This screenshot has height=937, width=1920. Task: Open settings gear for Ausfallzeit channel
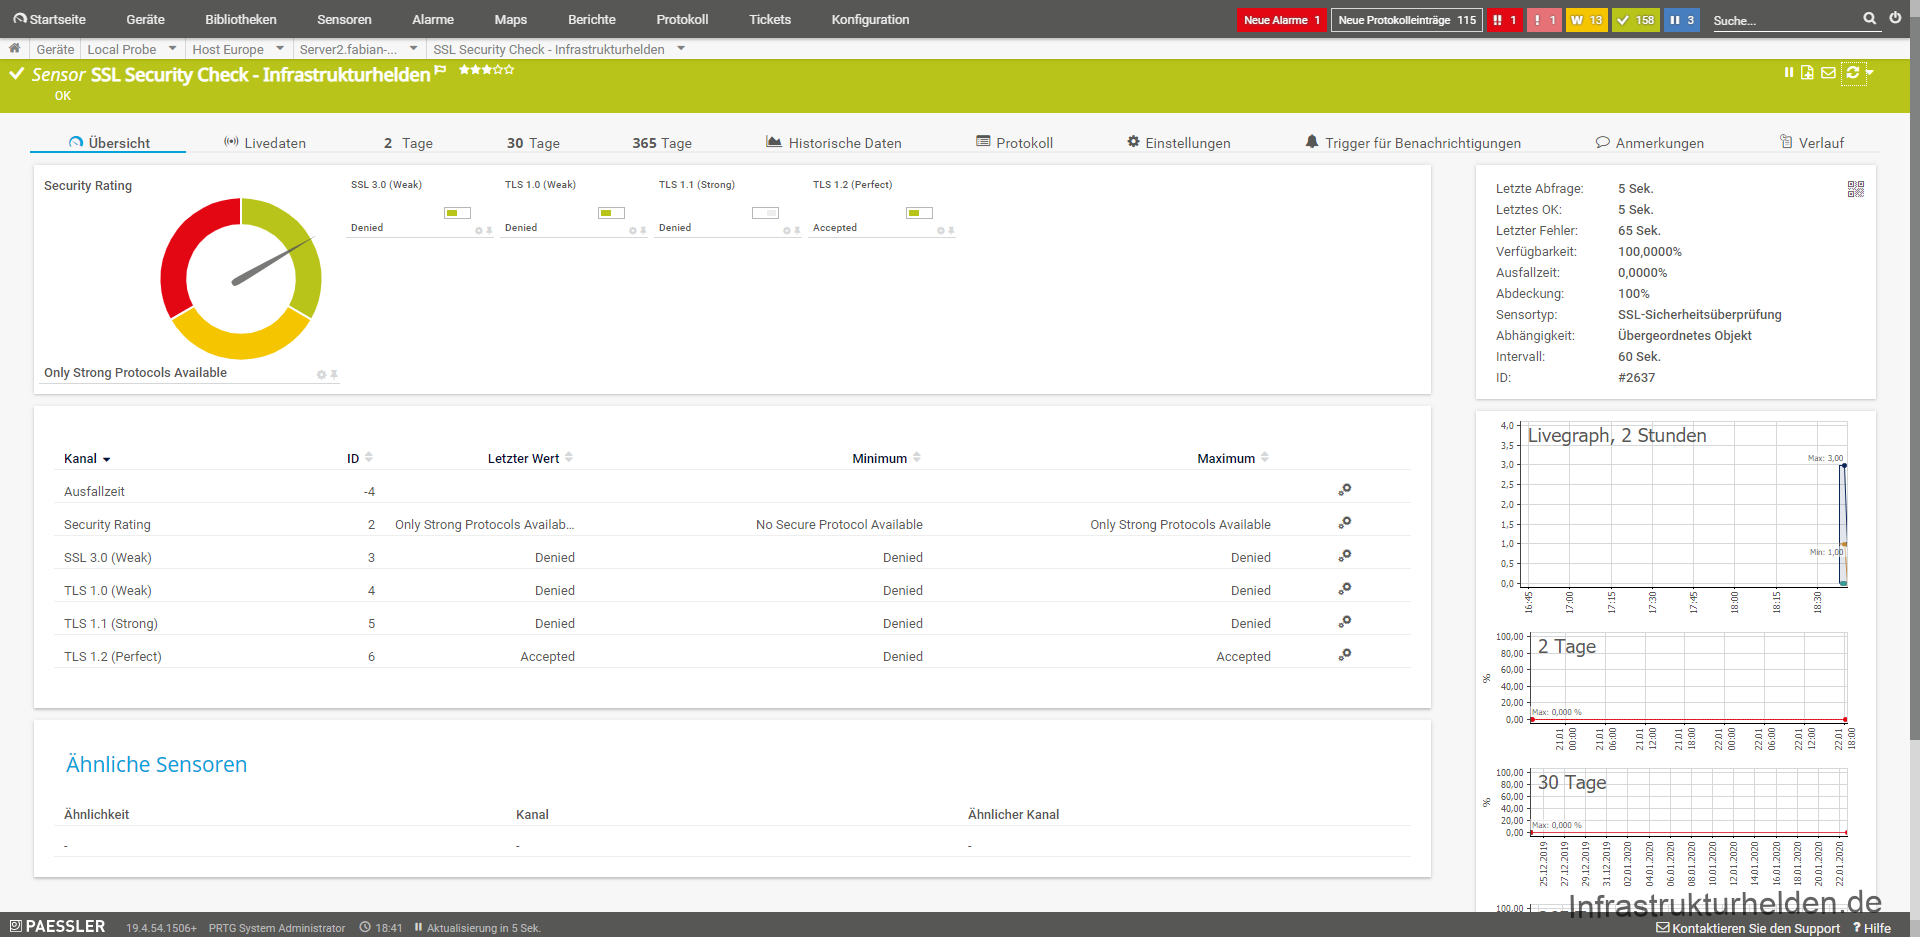[x=1345, y=490]
